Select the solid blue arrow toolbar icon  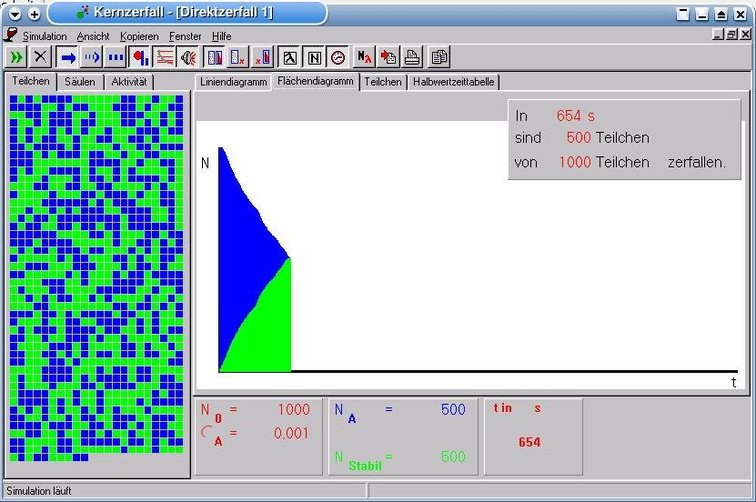coord(68,57)
